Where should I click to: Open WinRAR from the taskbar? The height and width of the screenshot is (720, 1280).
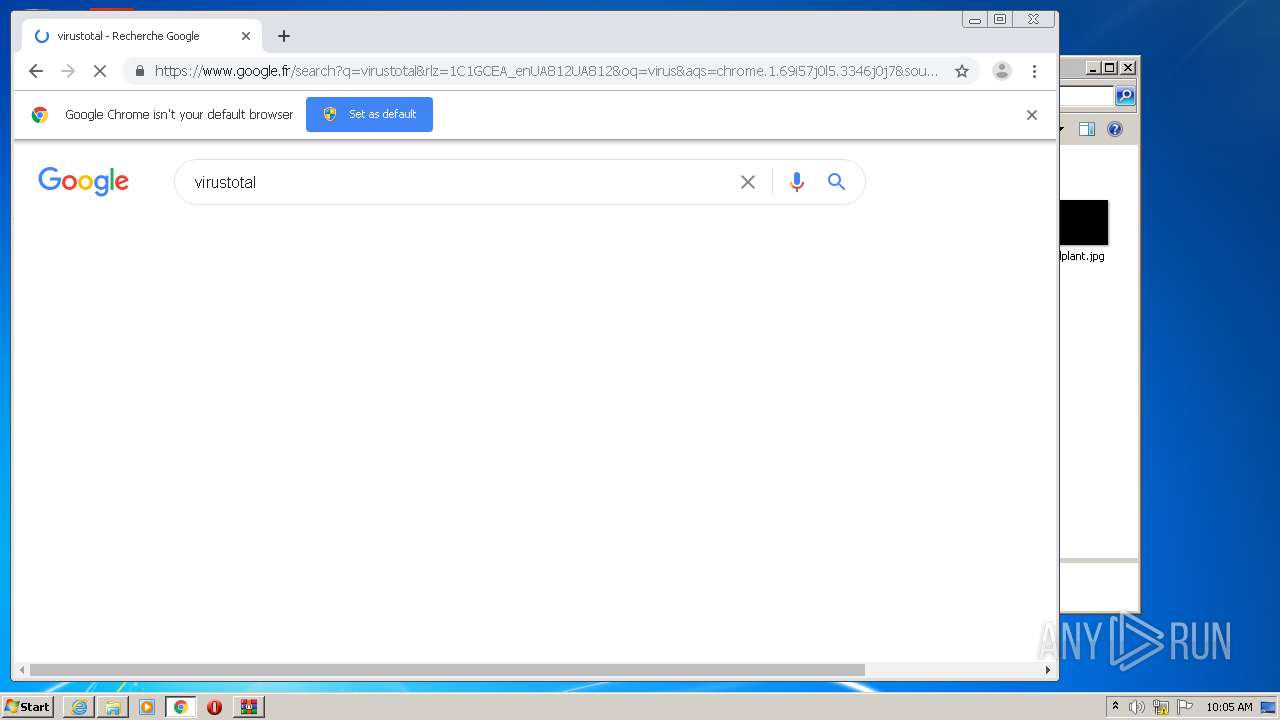[249, 707]
